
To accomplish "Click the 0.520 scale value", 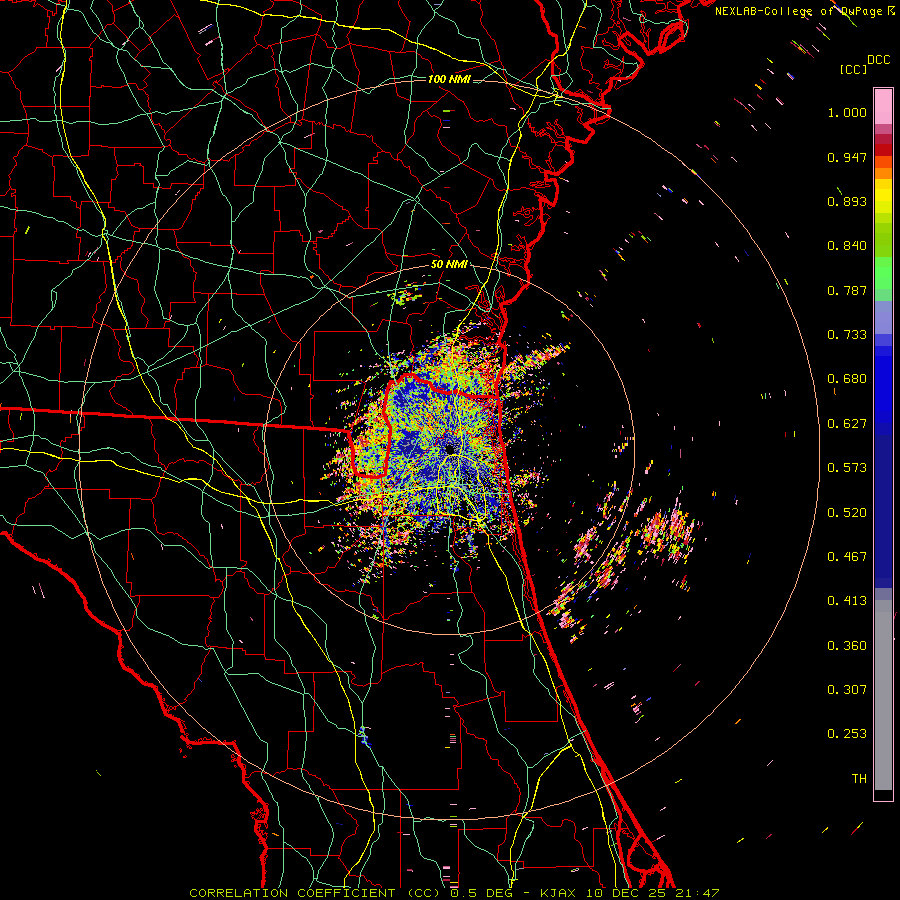I will 847,513.
